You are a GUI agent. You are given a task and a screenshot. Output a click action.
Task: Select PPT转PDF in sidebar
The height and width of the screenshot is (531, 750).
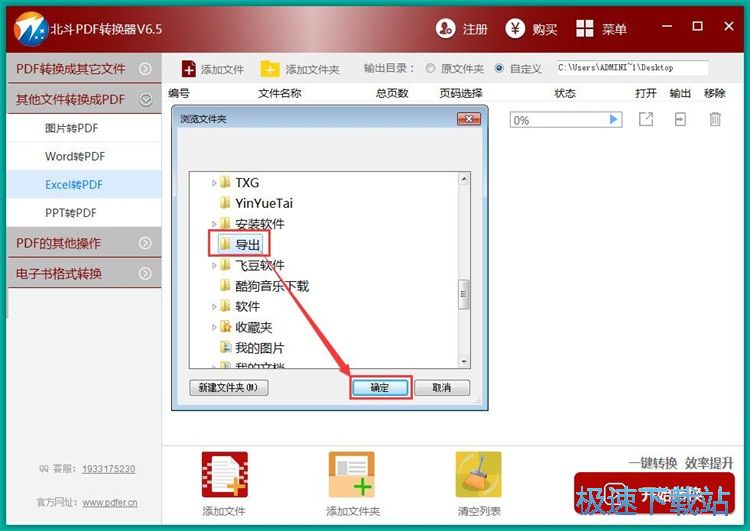[x=84, y=213]
